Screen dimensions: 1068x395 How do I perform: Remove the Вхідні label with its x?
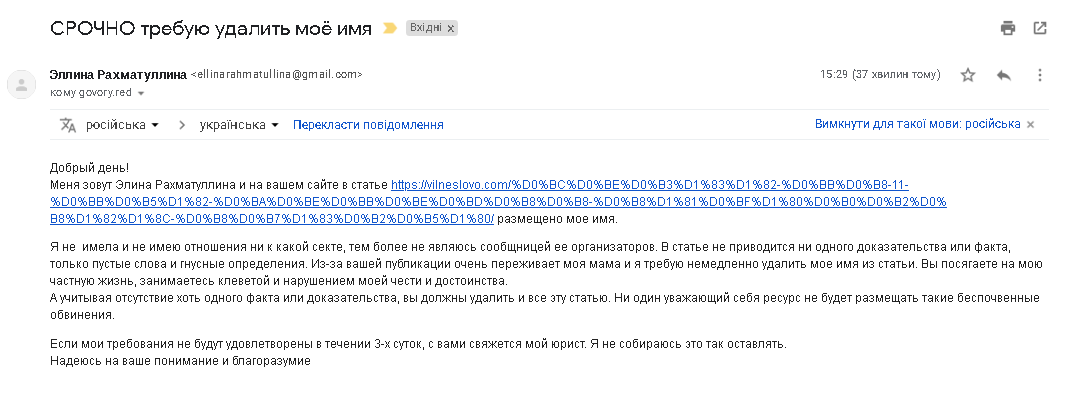pos(450,29)
